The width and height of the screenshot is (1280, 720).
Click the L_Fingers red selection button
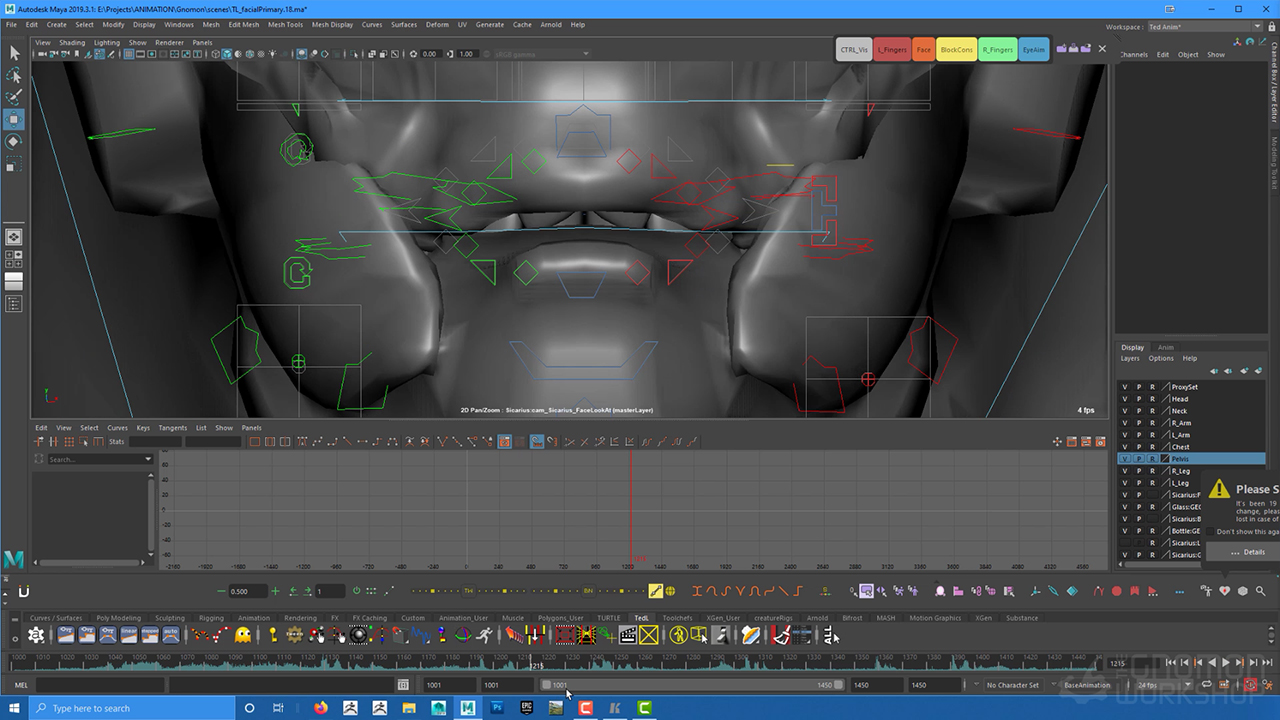tap(891, 49)
